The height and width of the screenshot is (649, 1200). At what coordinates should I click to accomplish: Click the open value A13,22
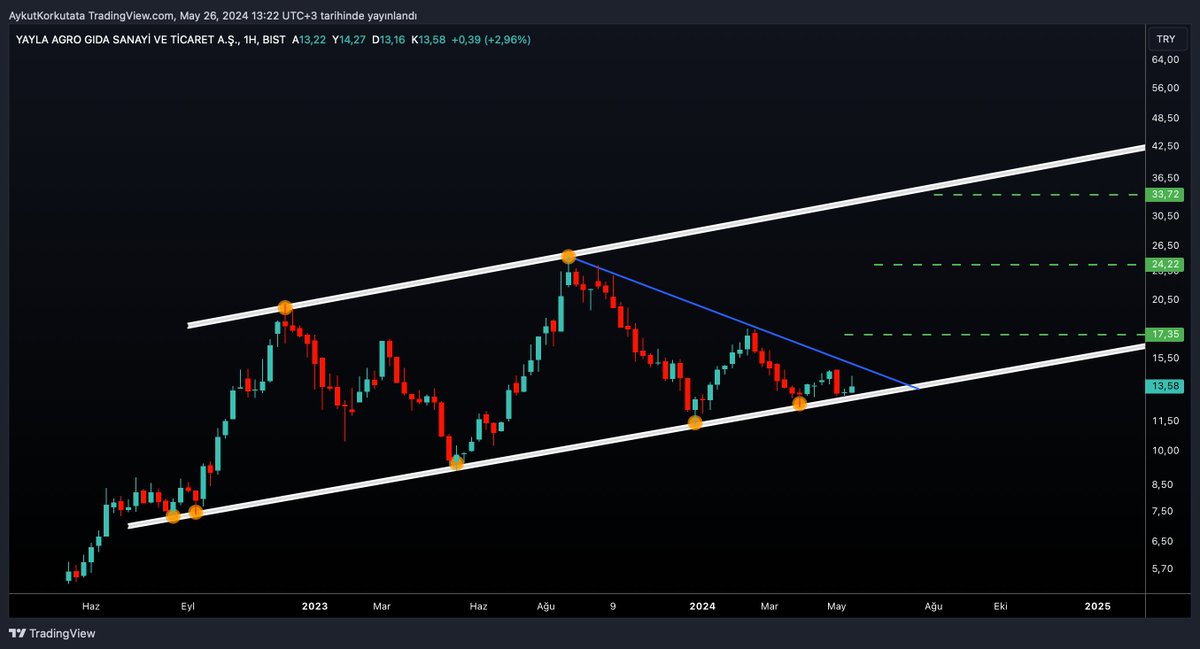[x=309, y=39]
